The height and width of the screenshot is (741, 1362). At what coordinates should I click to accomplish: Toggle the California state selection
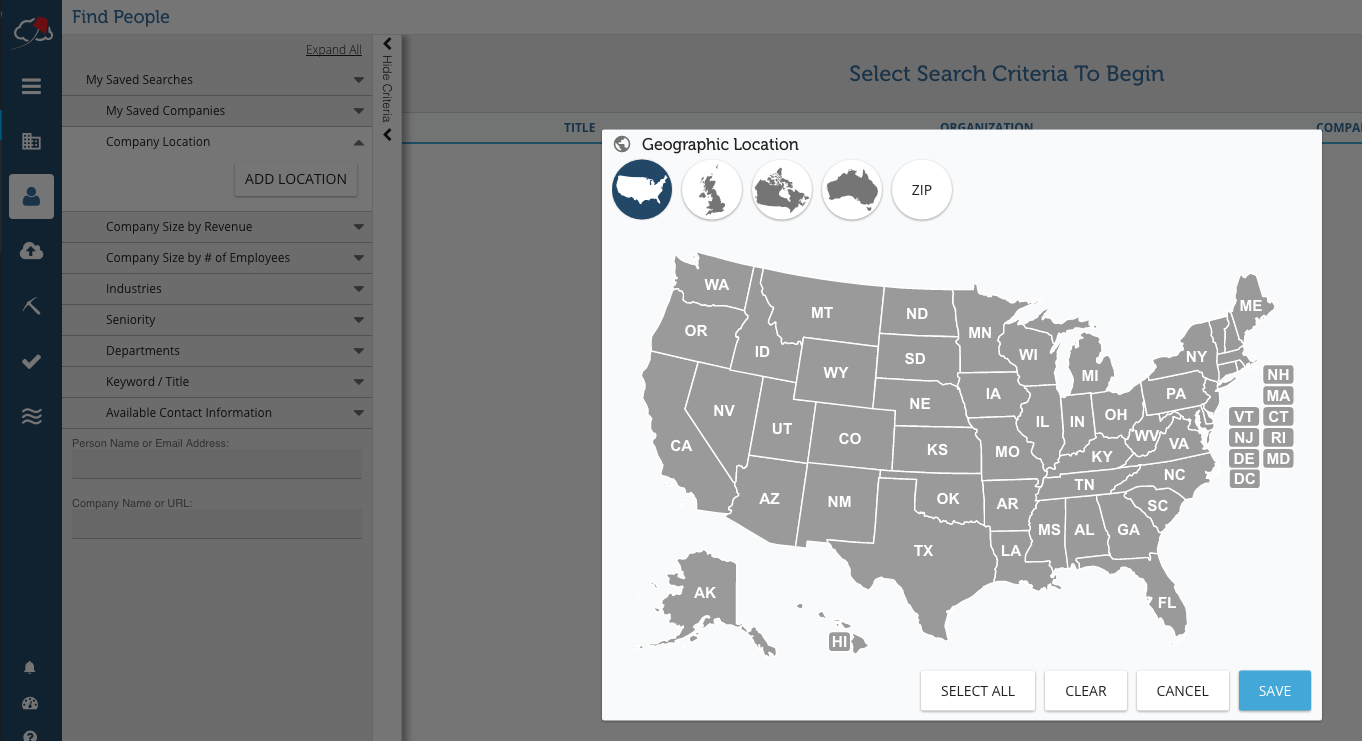(x=680, y=446)
